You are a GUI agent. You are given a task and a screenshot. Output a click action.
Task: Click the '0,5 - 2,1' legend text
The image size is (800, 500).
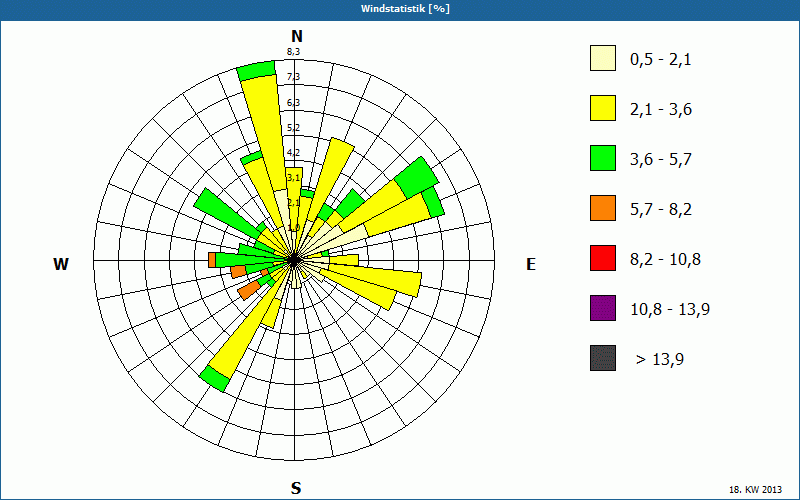661,60
